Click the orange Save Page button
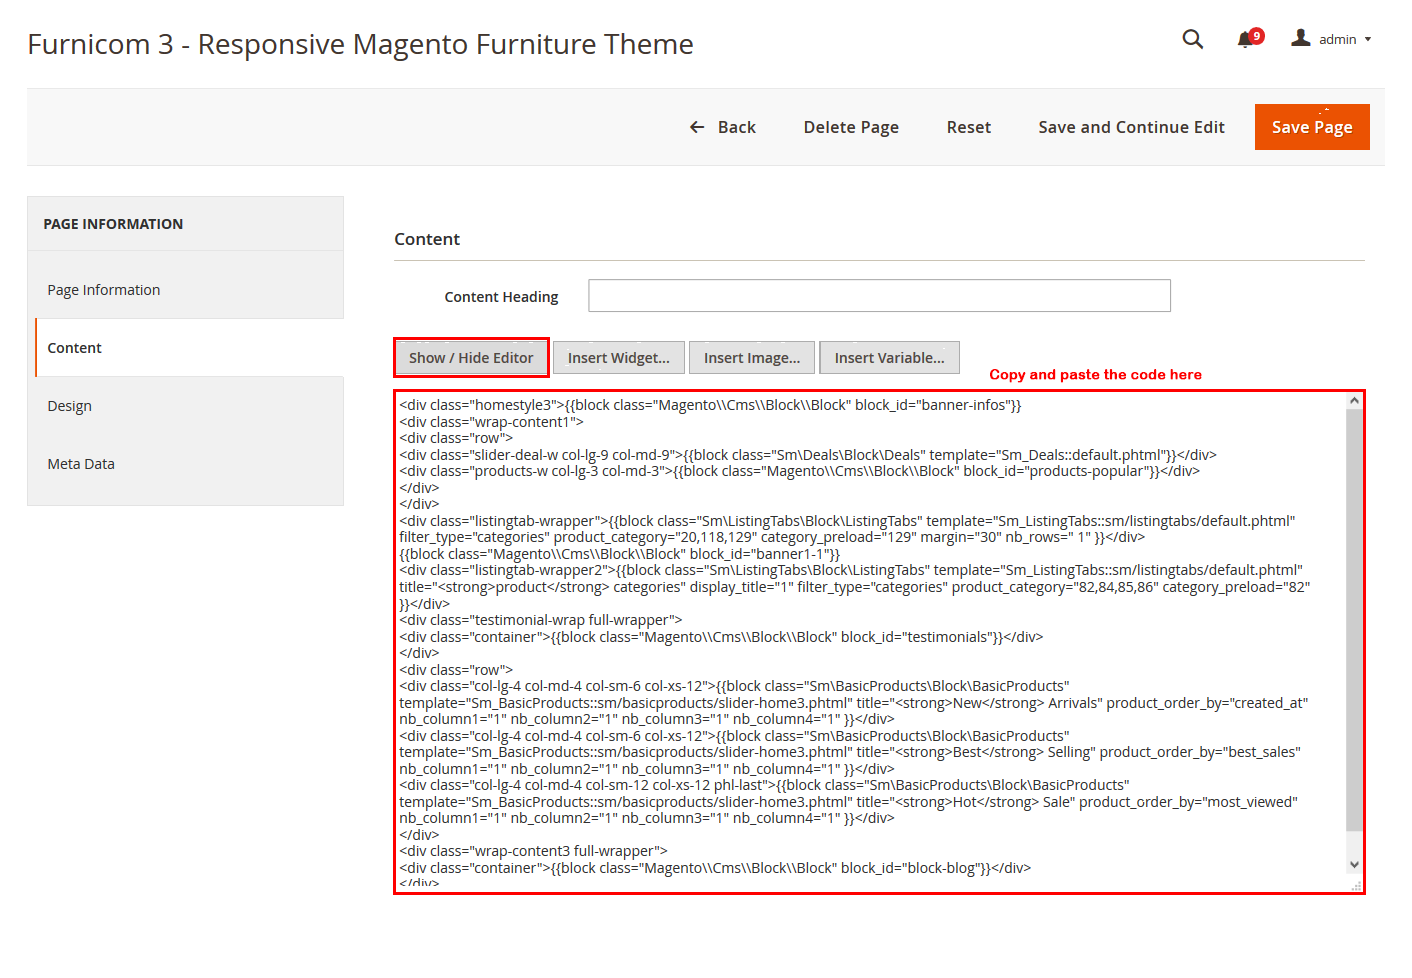 tap(1312, 127)
